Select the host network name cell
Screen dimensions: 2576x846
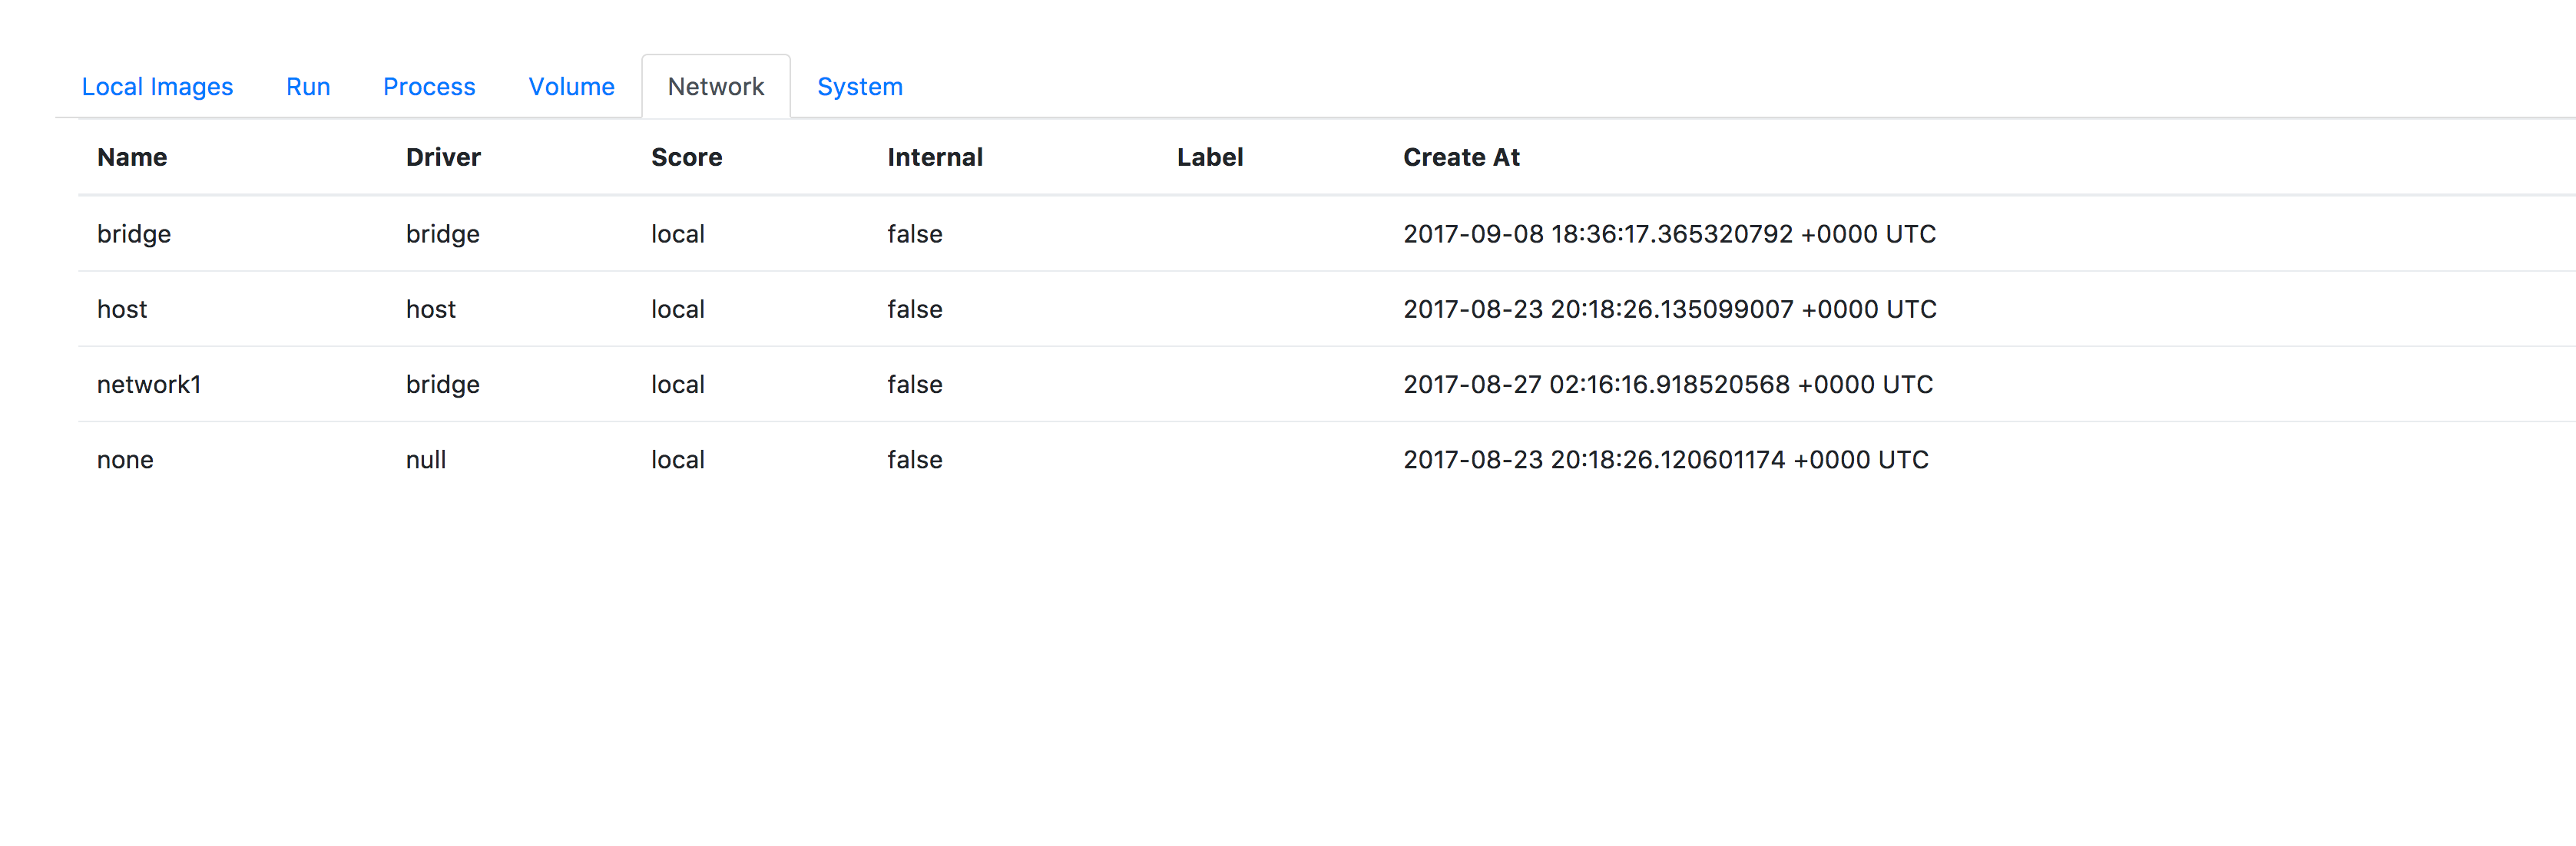[x=122, y=309]
